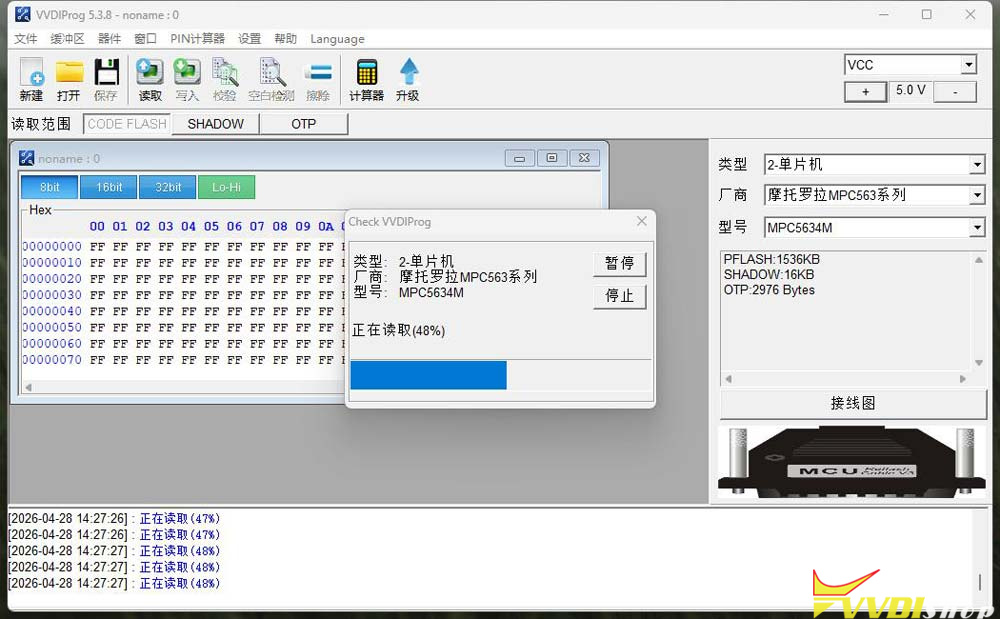Expand the 厂商 dropdown 摩托罗拉MPC563系列
Screen dimensions: 1000x619
(977, 195)
